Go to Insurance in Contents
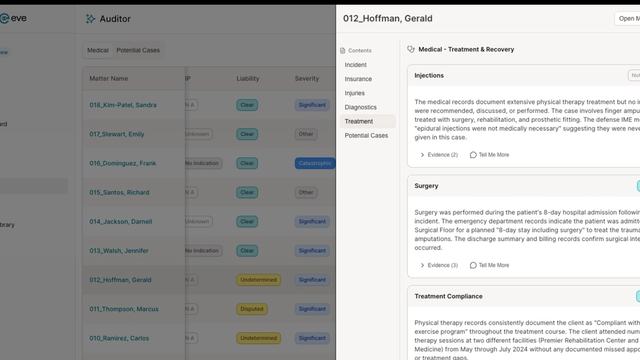640x360 pixels. 358,79
